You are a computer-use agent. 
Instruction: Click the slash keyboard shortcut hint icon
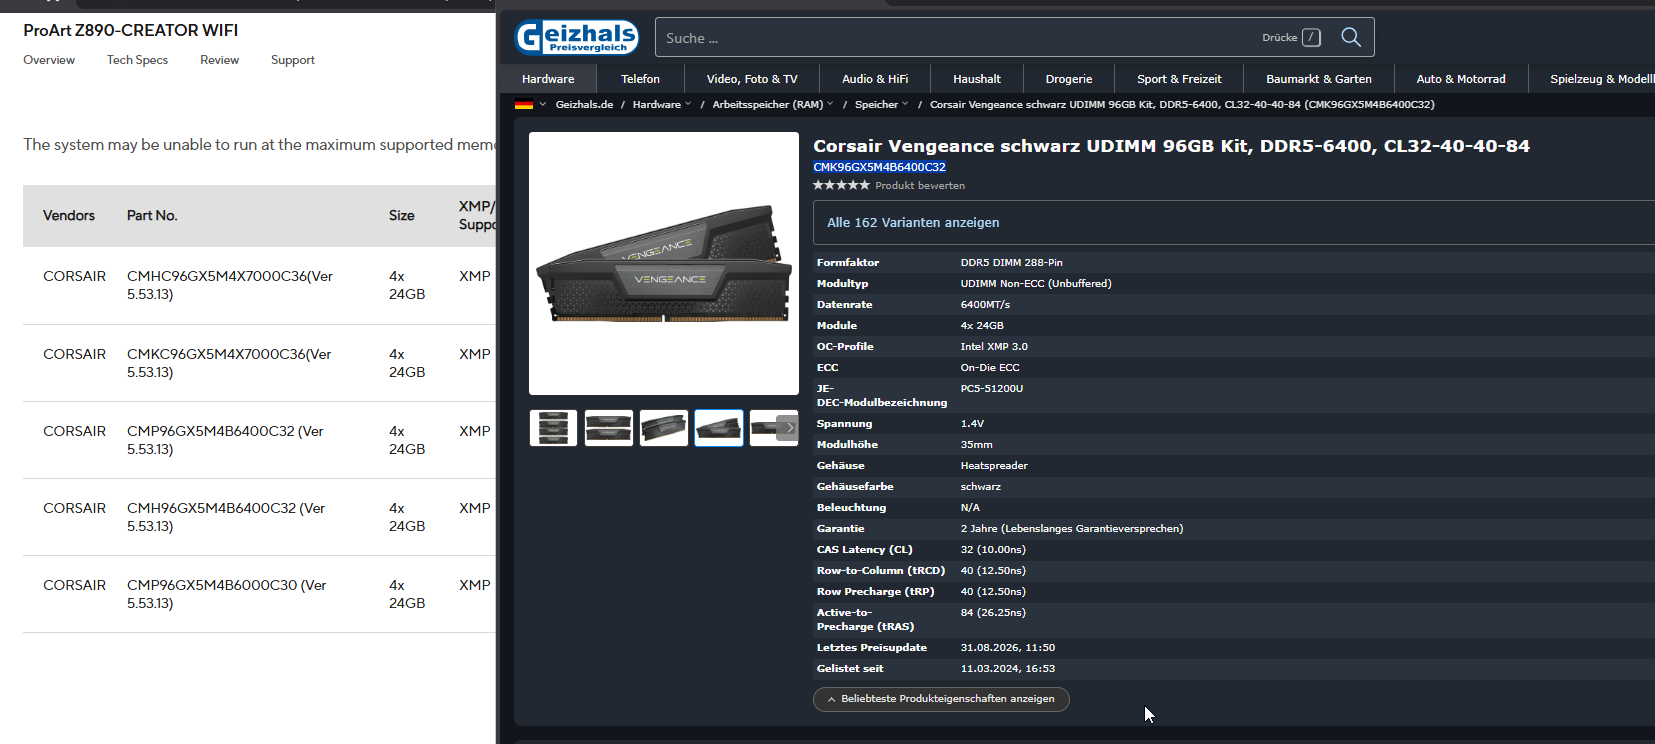pos(1311,37)
